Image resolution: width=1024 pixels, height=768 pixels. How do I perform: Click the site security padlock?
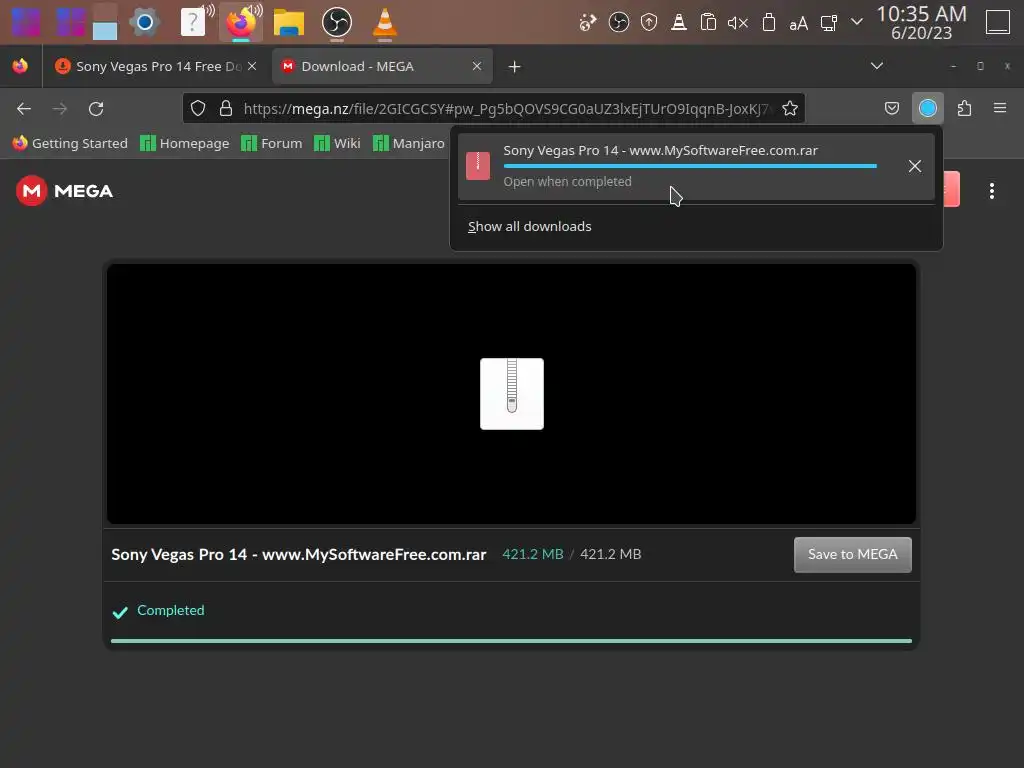click(x=225, y=108)
